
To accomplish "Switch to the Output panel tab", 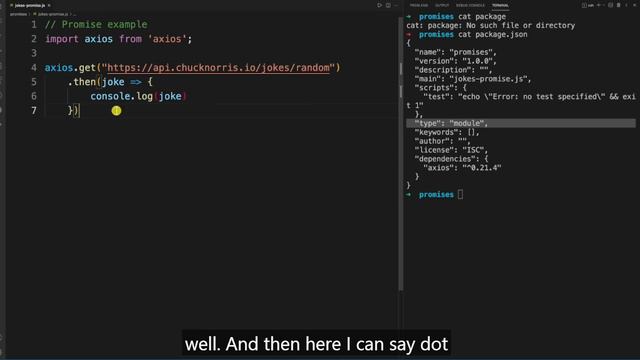I will pyautogui.click(x=442, y=5).
